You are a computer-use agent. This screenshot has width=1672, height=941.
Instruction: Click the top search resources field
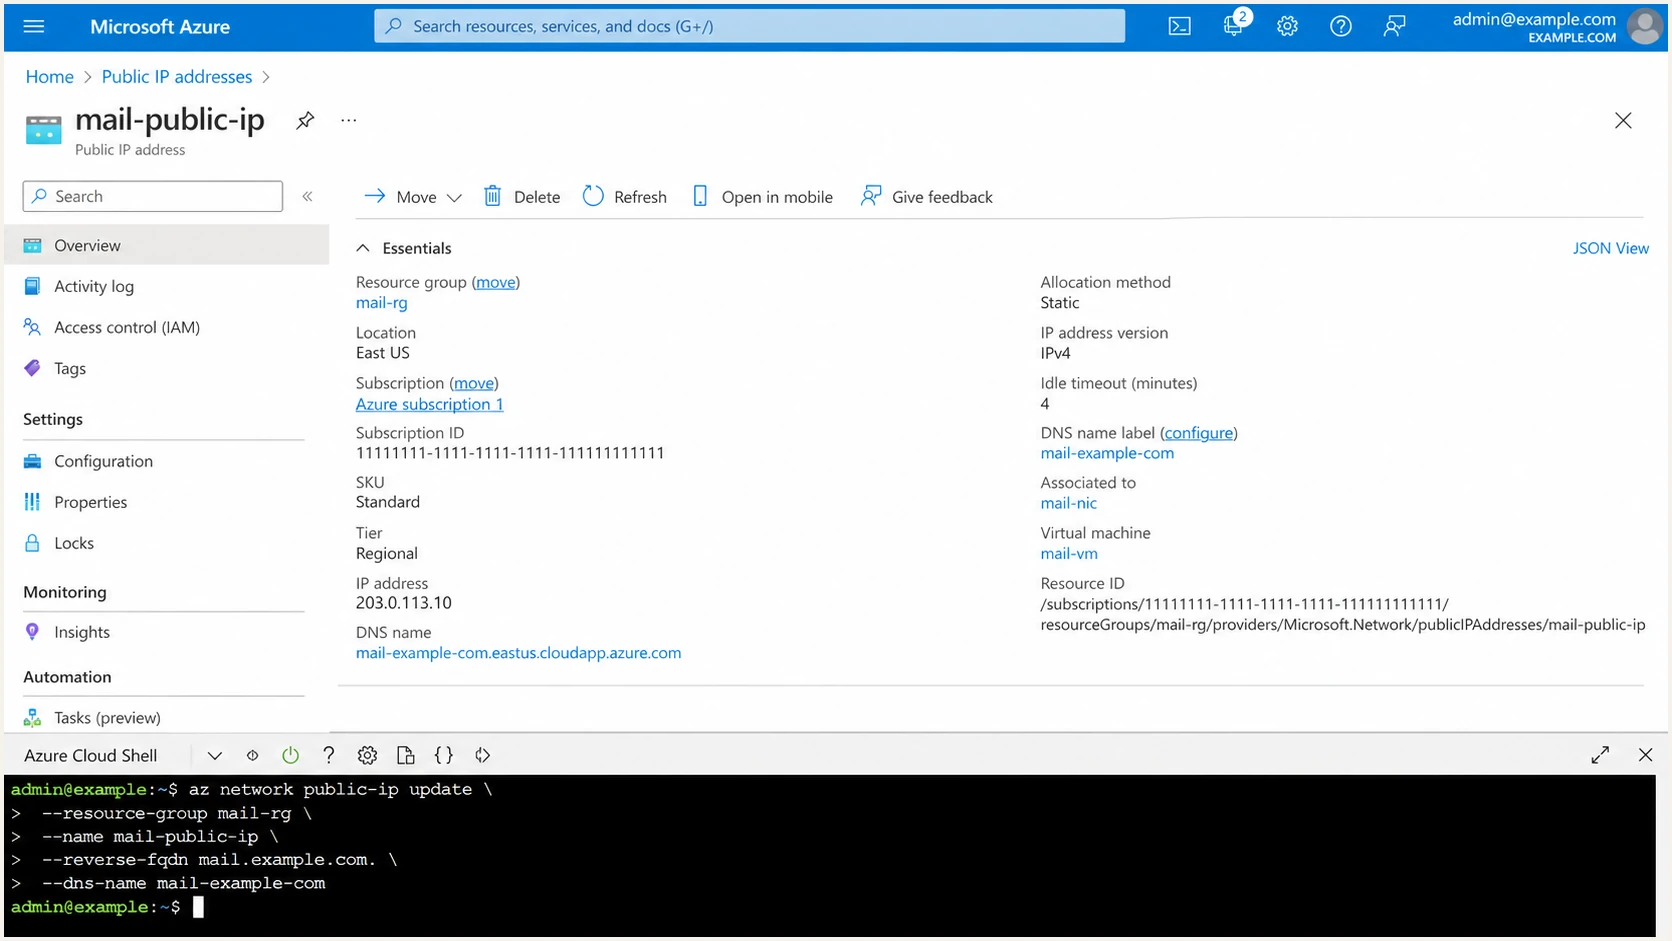coord(749,26)
